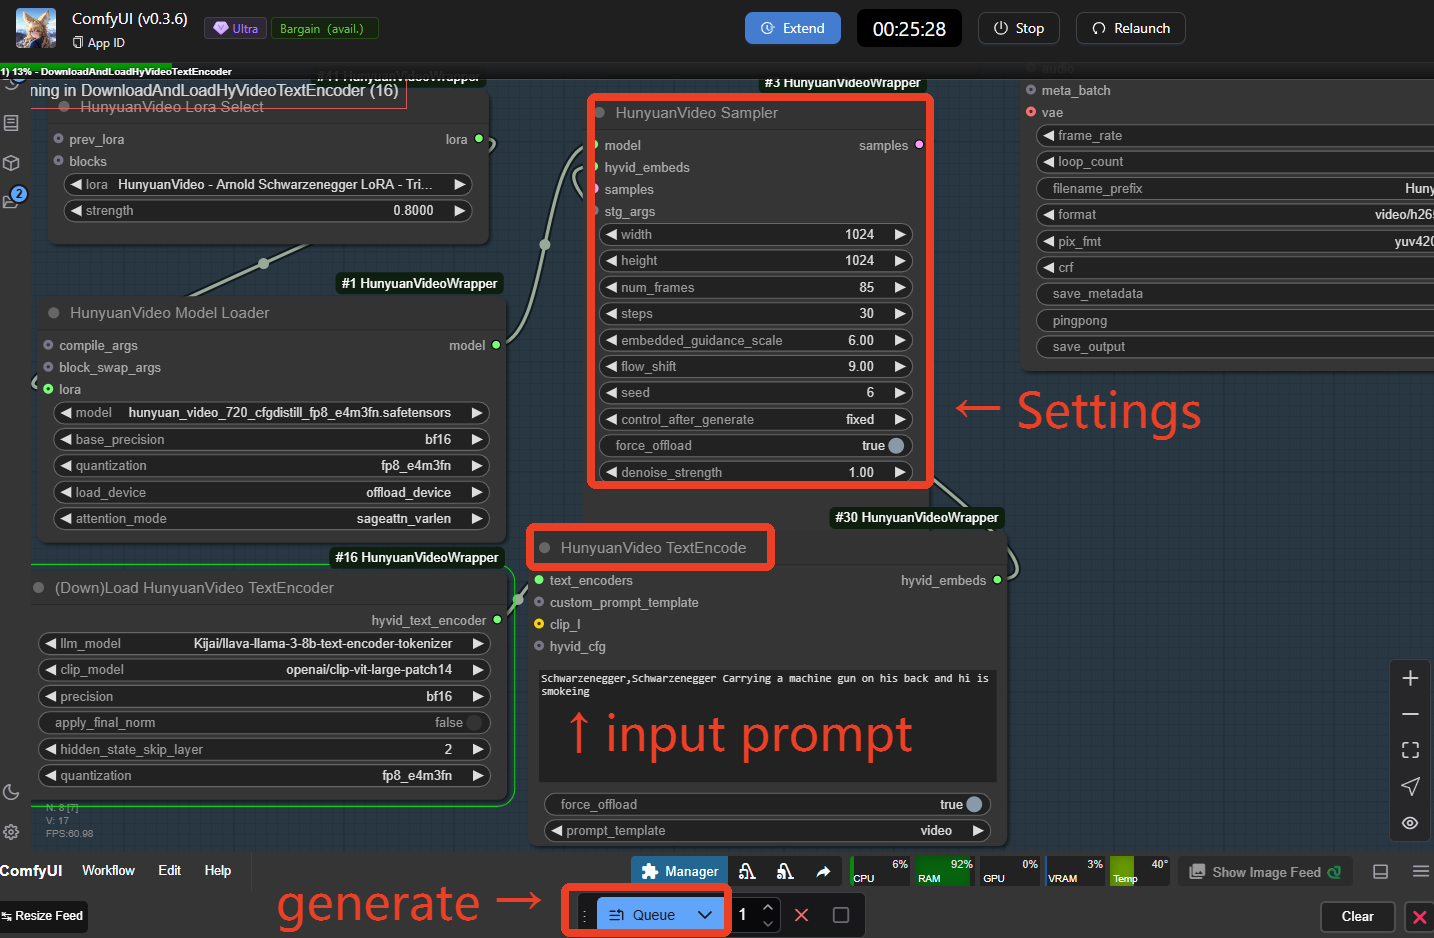Screen dimensions: 1434x938
Task: Increase the queue batch count stepper
Action: click(x=767, y=907)
